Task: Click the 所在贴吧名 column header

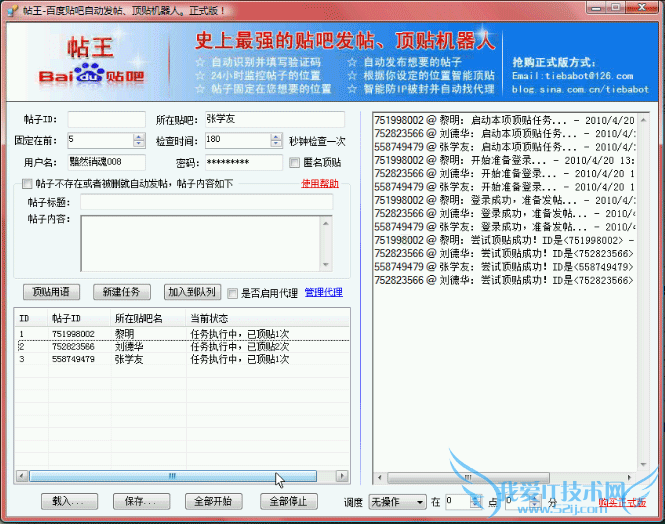Action: (x=148, y=318)
